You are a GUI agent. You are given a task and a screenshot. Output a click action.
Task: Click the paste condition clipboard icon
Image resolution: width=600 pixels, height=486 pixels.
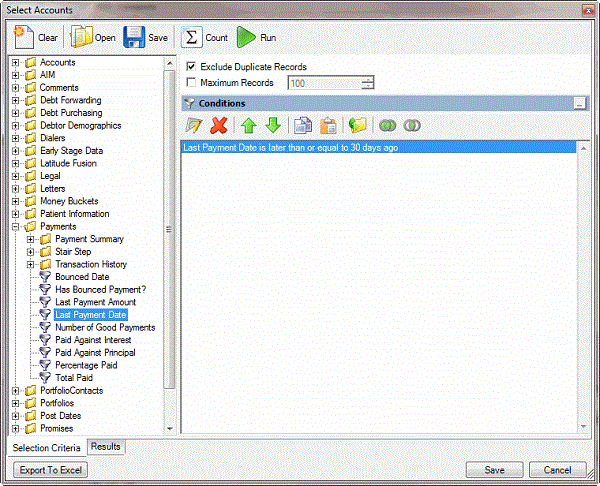[328, 125]
